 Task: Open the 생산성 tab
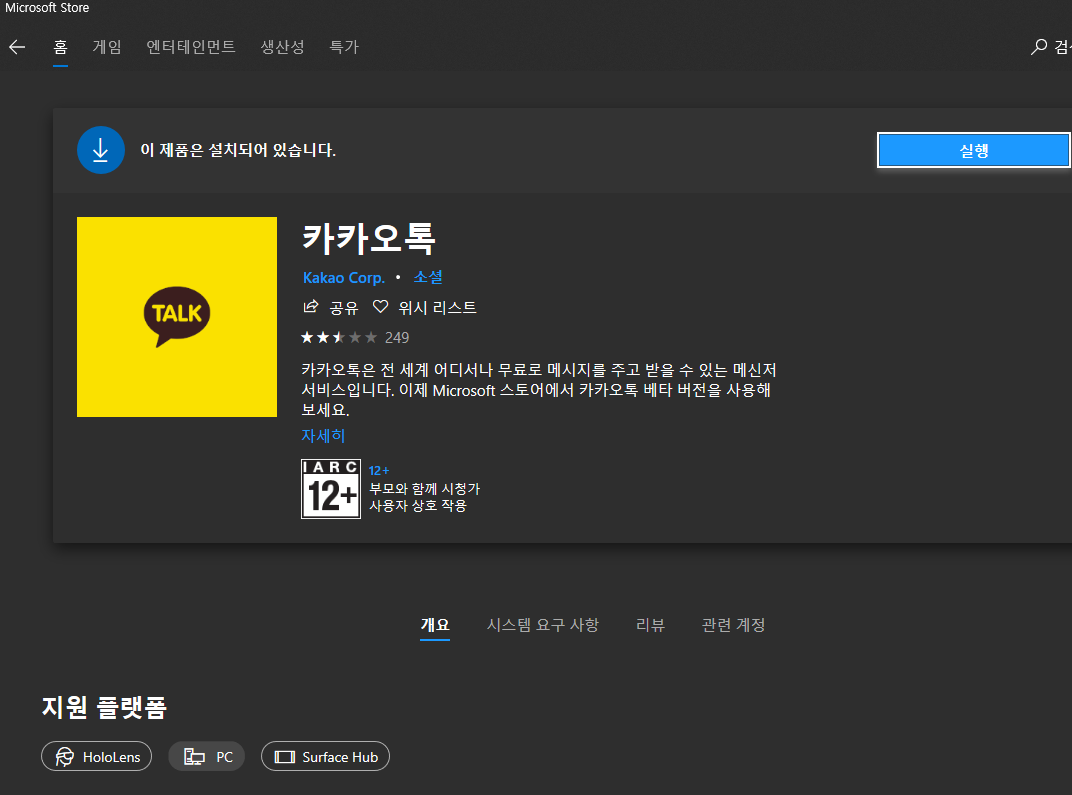282,47
